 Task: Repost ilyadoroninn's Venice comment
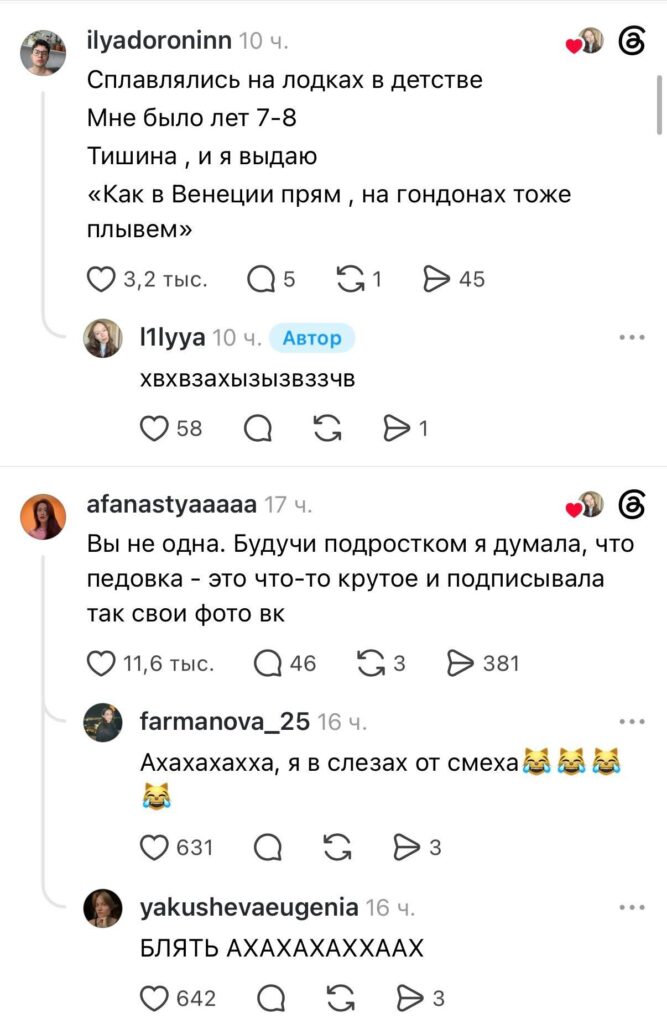pos(351,280)
